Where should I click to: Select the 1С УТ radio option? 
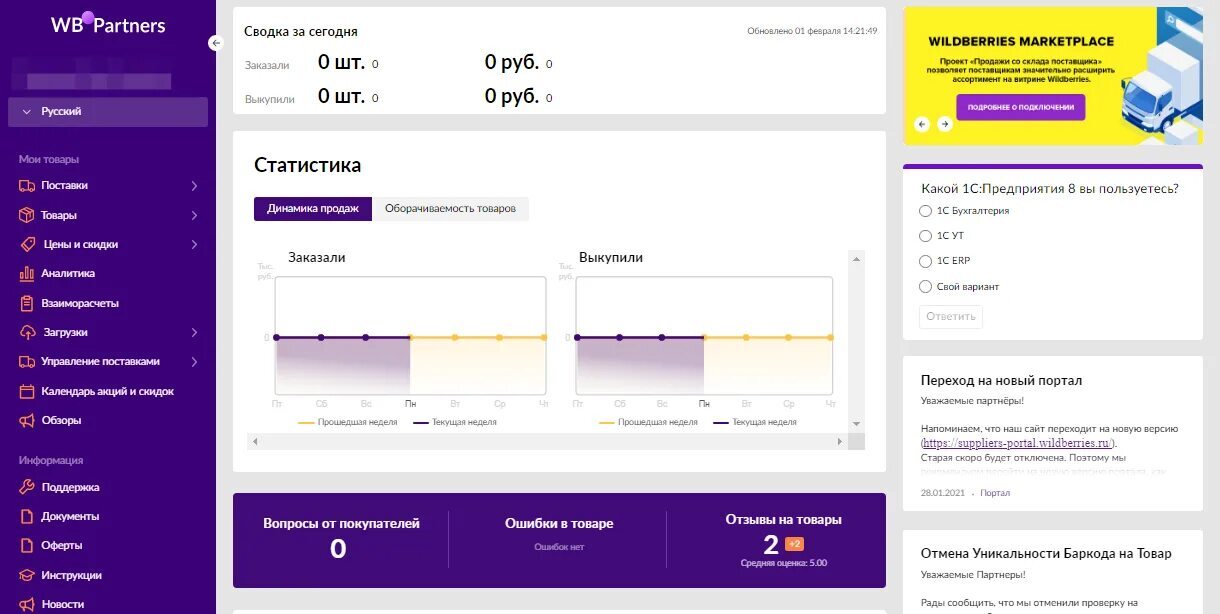(925, 236)
